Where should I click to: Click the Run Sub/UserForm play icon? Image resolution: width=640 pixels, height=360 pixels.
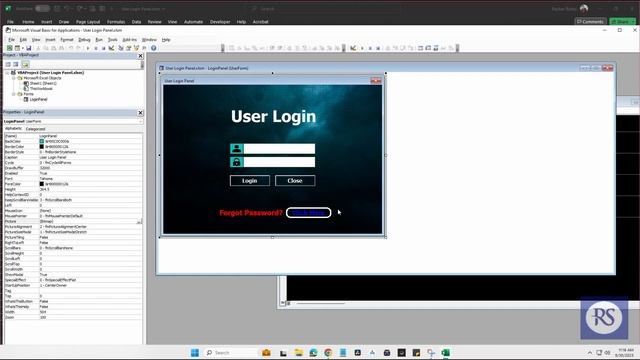click(x=88, y=48)
